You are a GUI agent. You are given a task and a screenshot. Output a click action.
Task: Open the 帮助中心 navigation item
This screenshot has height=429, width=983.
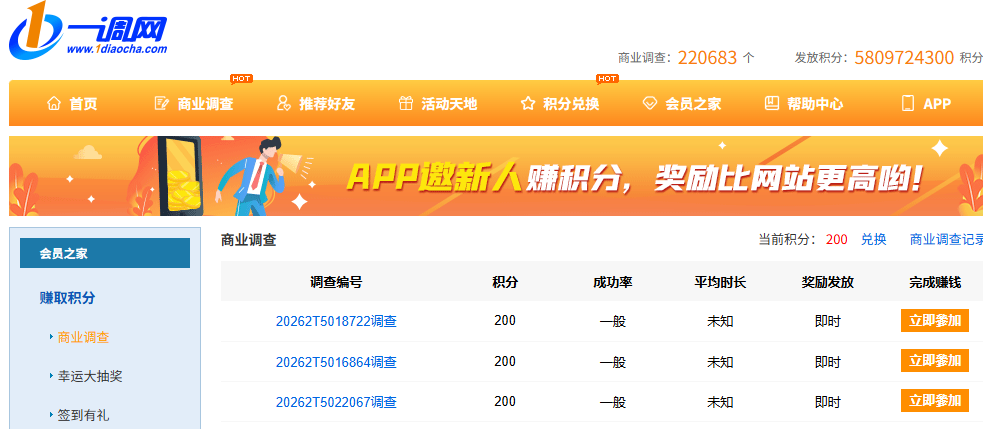pyautogui.click(x=815, y=104)
